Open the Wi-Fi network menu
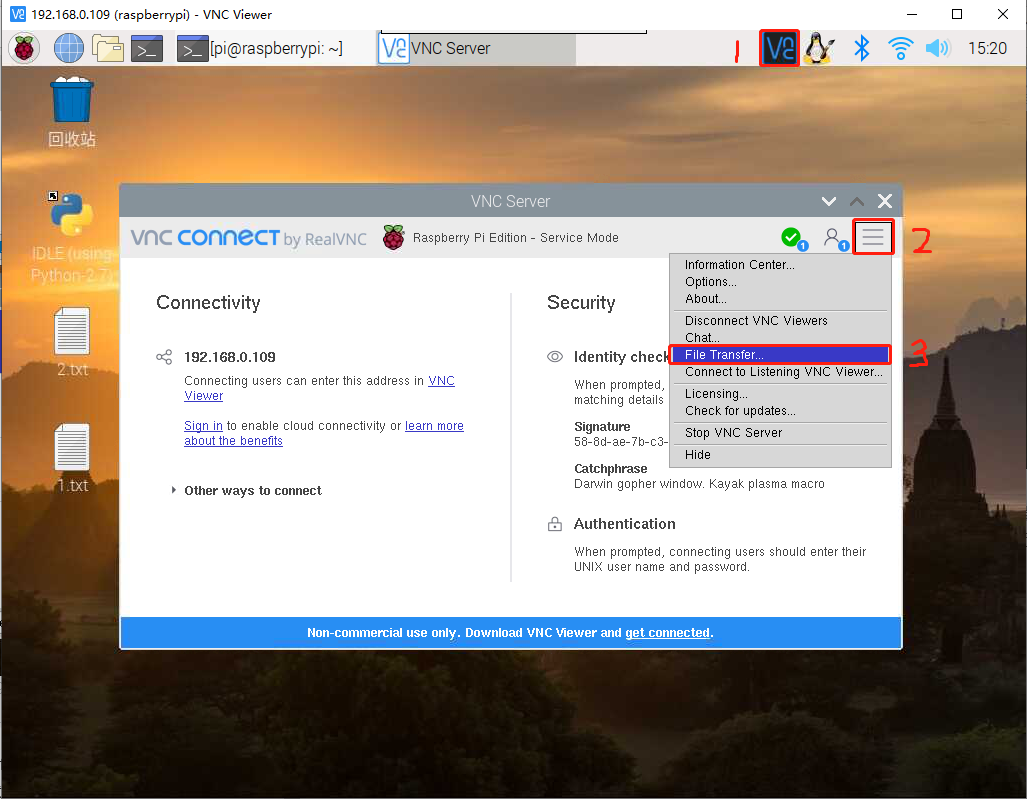This screenshot has width=1027, height=799. point(900,48)
